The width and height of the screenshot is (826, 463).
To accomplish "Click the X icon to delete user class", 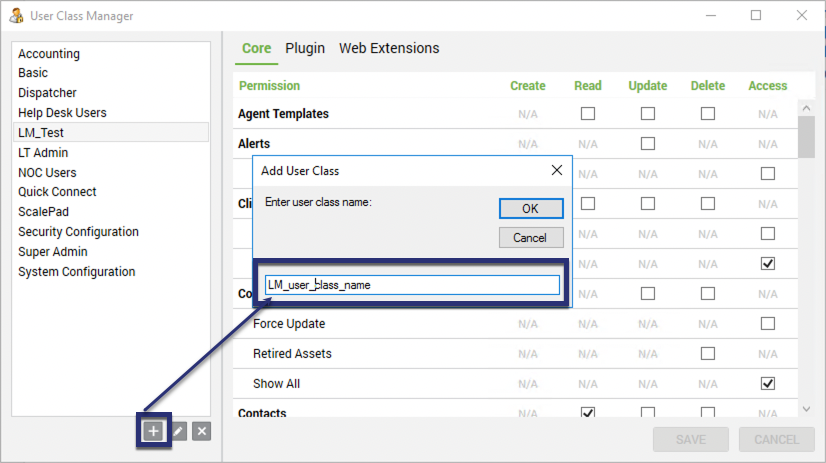I will tap(201, 430).
